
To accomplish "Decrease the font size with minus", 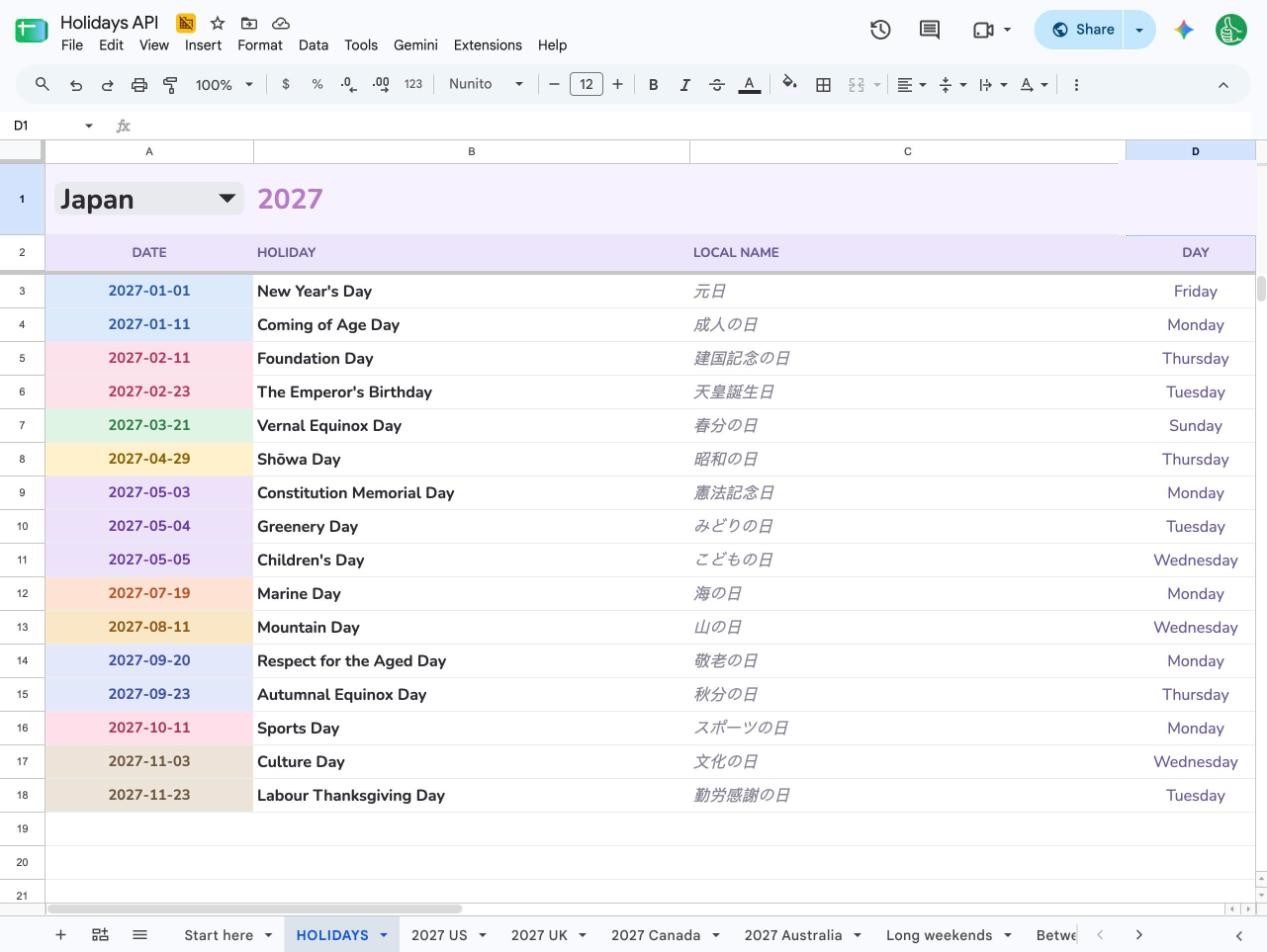I will [x=554, y=85].
